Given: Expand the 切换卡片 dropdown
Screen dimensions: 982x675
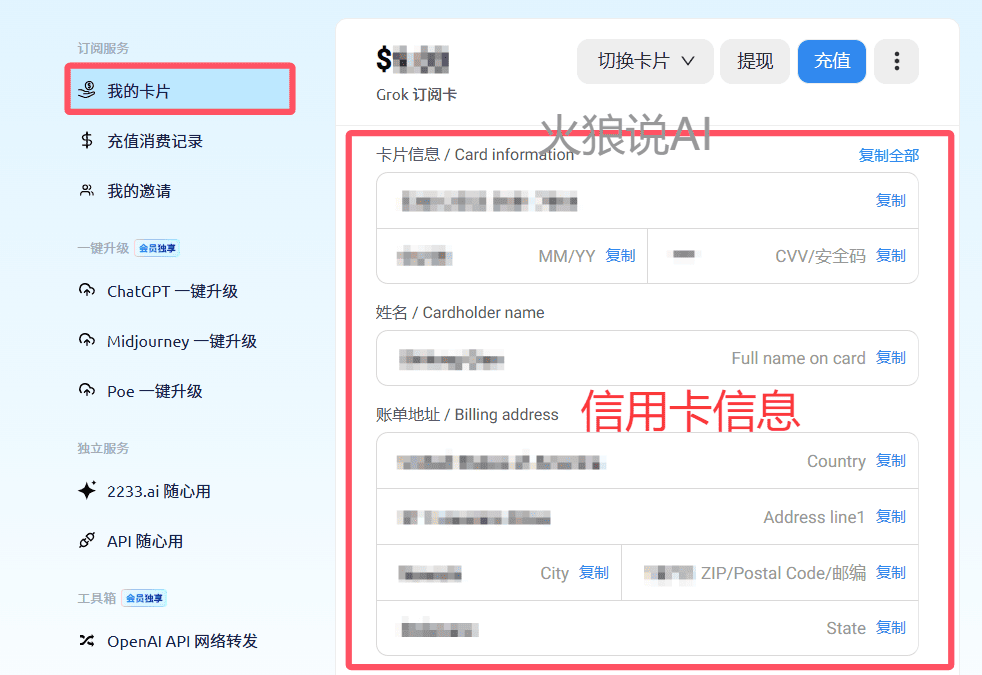Looking at the screenshot, I should coord(645,61).
